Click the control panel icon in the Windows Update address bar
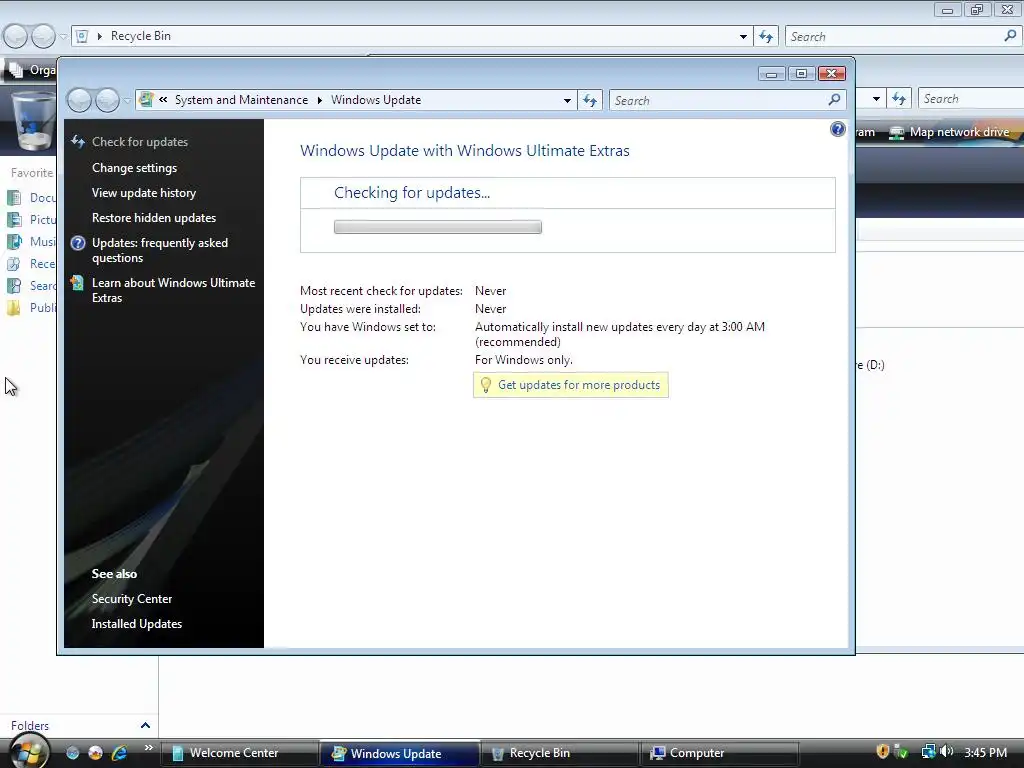The image size is (1024, 768). [x=146, y=99]
